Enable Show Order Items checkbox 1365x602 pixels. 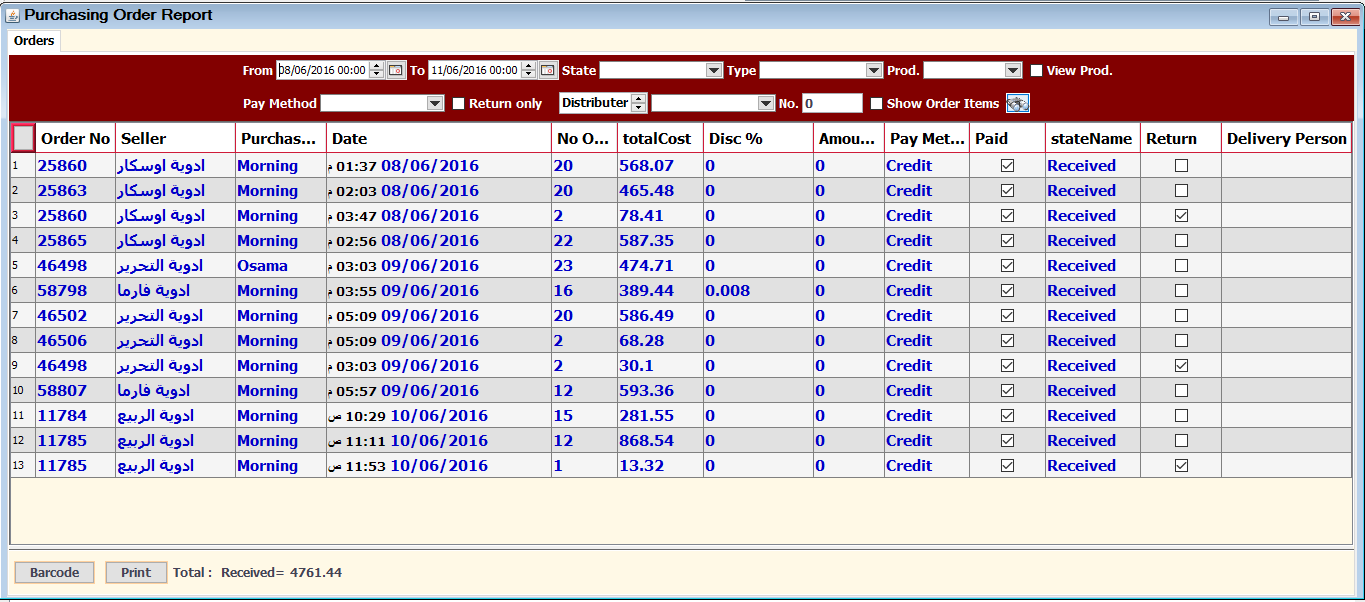[x=877, y=104]
